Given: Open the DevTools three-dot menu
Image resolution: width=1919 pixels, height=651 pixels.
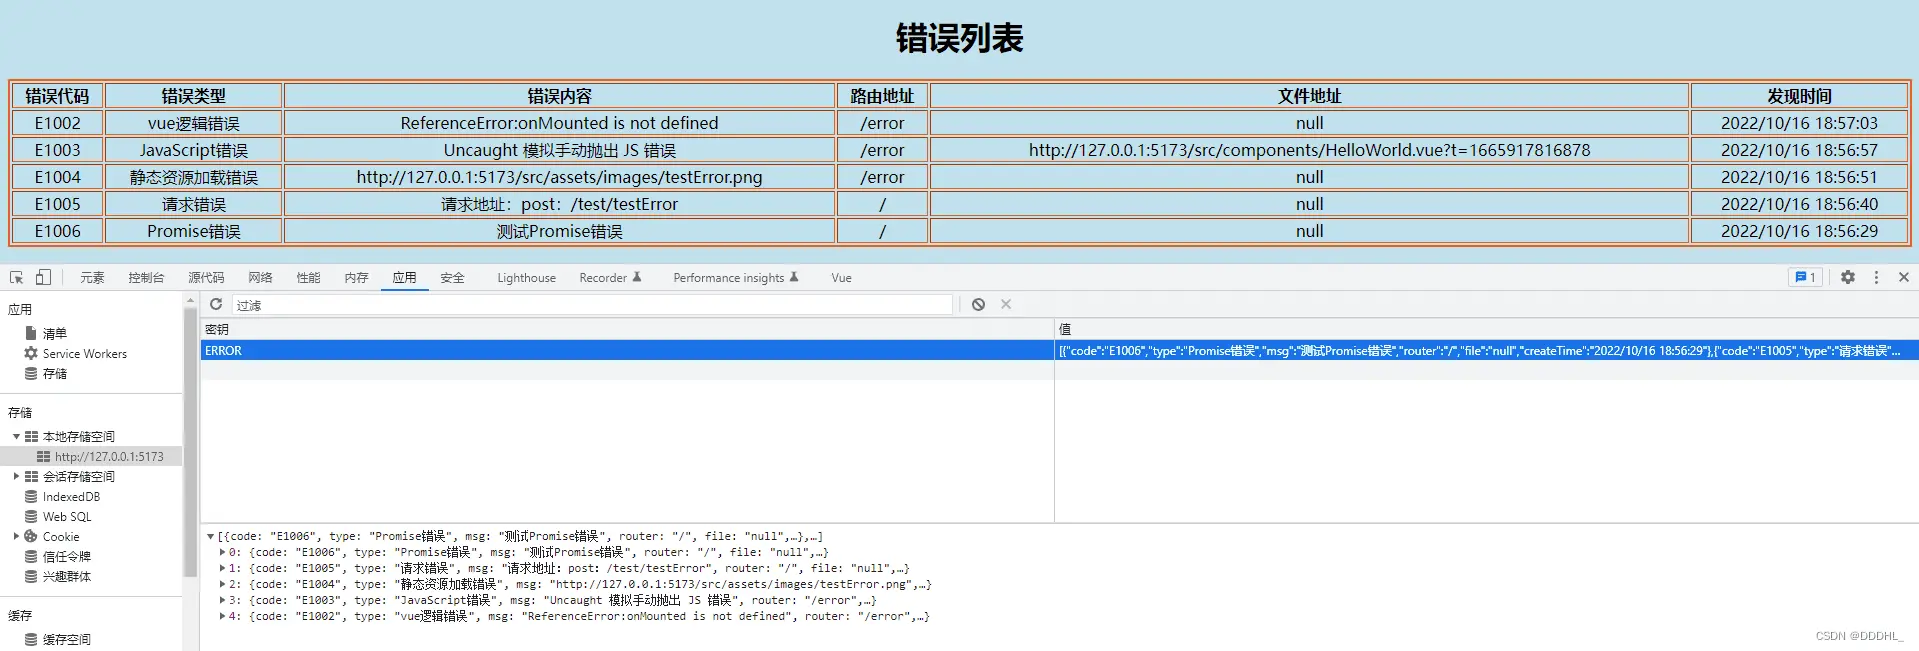Looking at the screenshot, I should [x=1876, y=278].
